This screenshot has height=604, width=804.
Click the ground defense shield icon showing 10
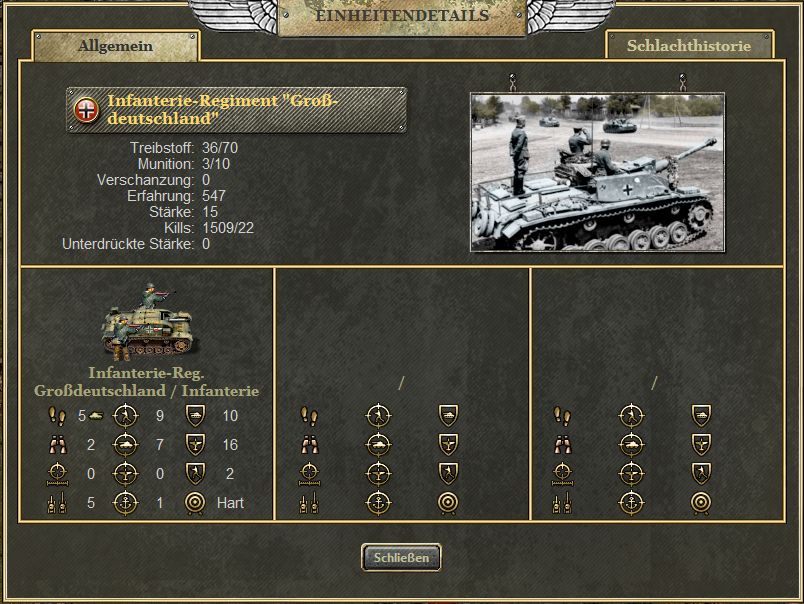[195, 415]
